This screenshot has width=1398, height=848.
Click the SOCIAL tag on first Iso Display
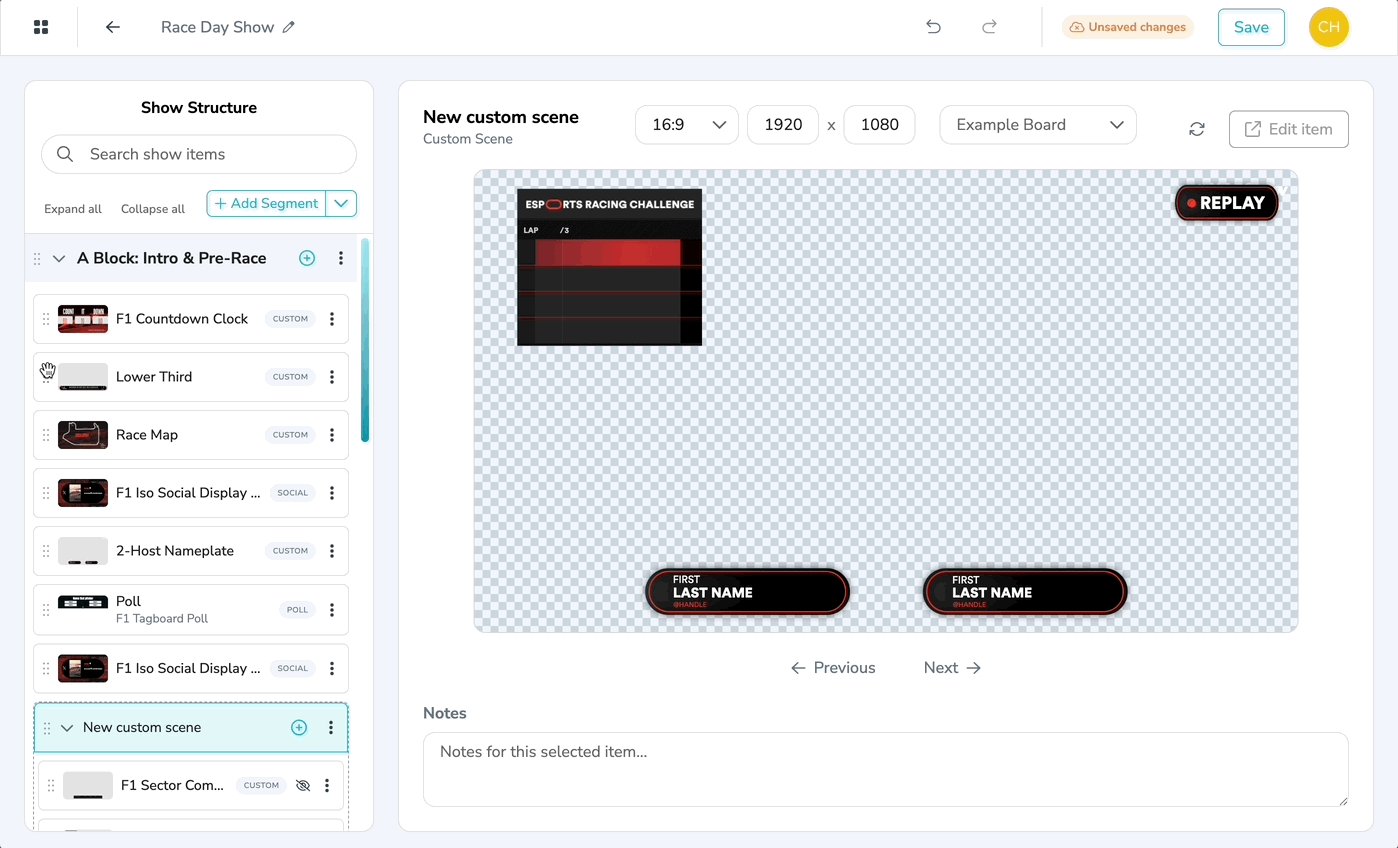[293, 493]
